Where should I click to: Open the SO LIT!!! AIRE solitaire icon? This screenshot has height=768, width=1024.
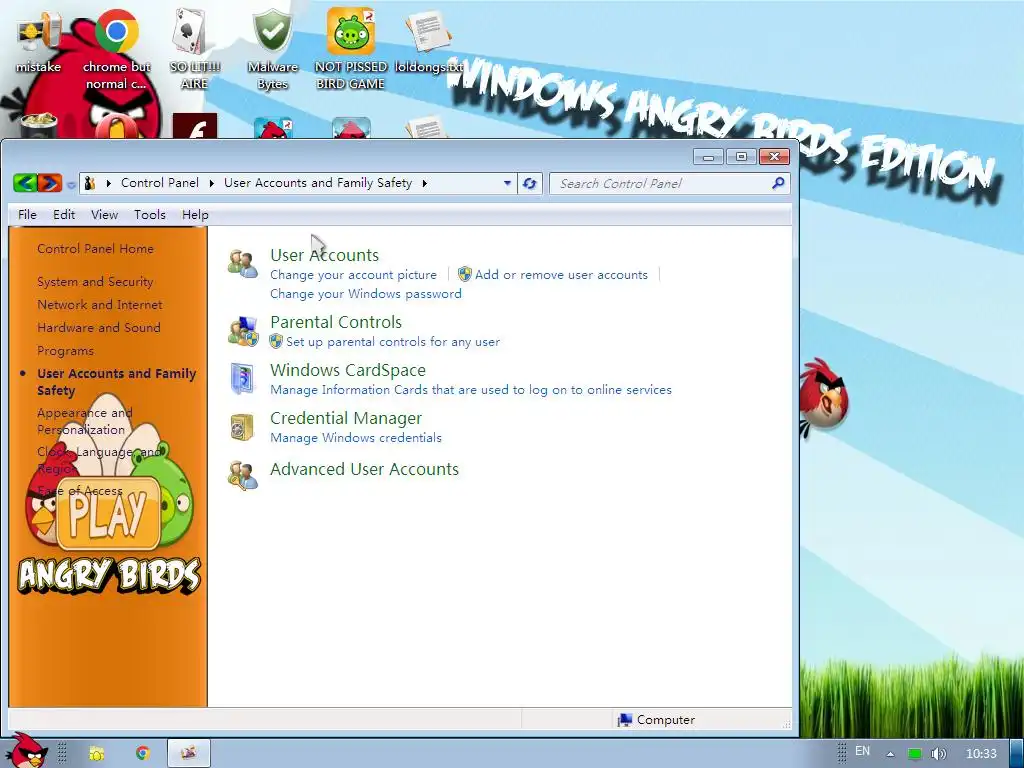point(195,49)
